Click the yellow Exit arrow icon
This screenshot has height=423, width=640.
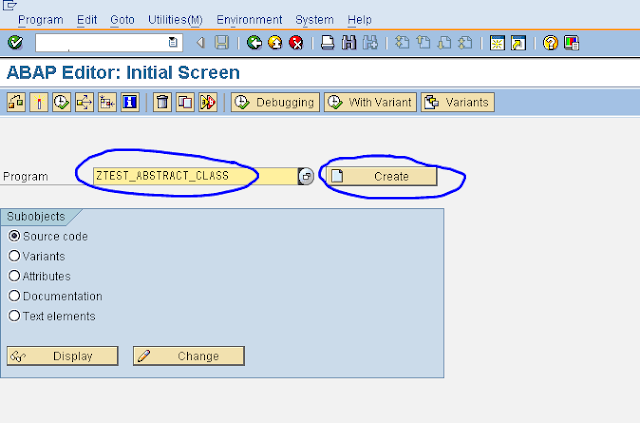(276, 42)
